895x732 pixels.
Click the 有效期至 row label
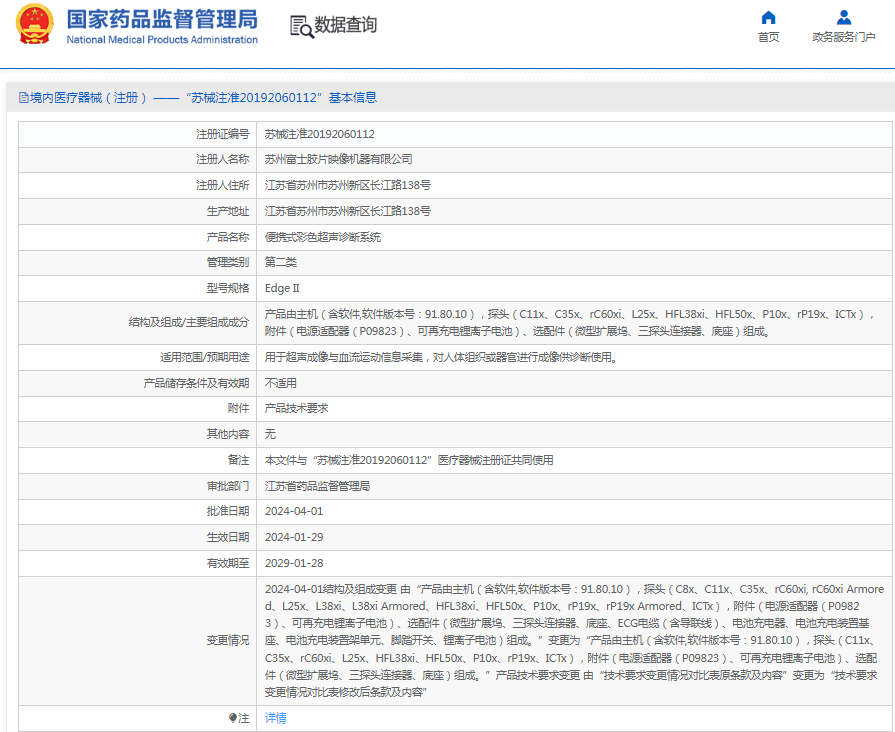coord(228,563)
